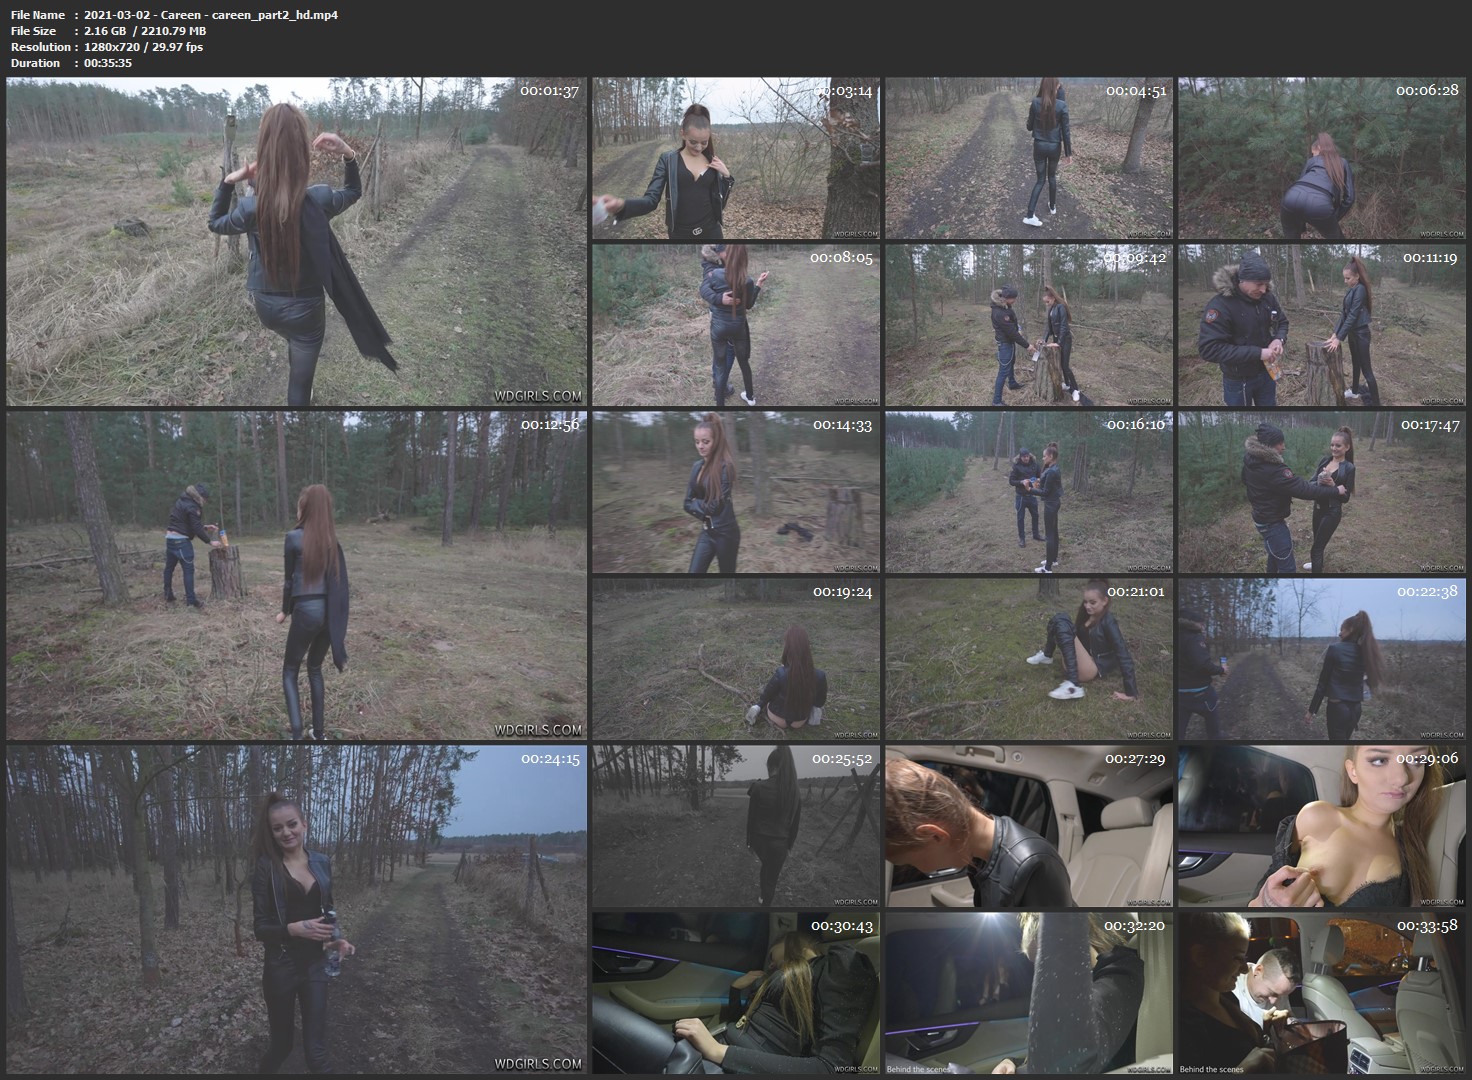
Task: Click the dark frame at 00:25:52
Action: point(736,825)
